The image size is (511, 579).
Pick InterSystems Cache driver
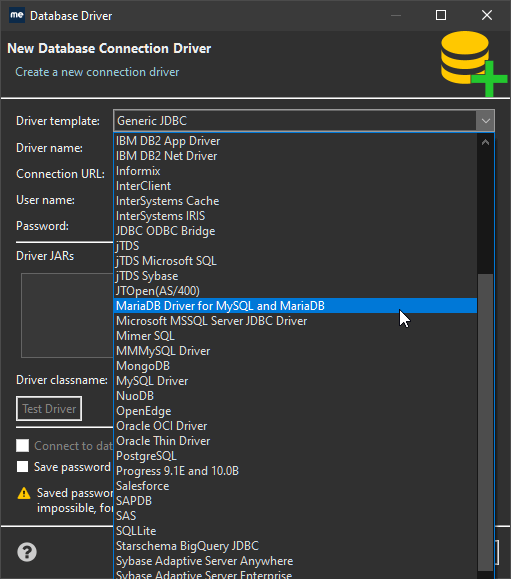[295, 201]
